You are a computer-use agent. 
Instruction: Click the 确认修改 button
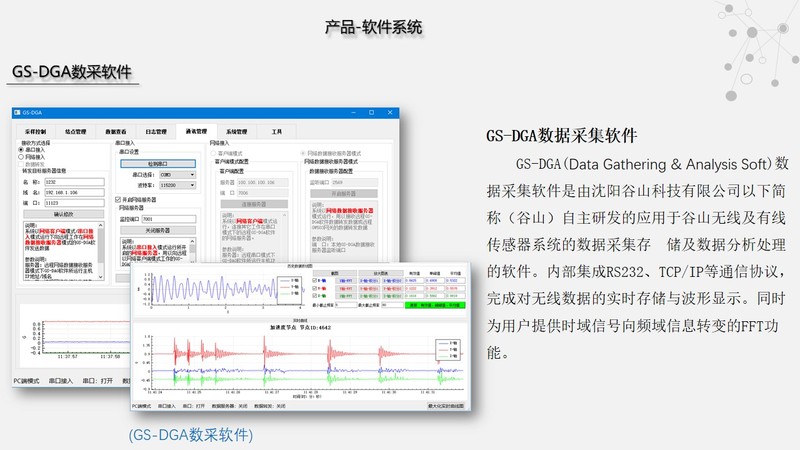[64, 214]
